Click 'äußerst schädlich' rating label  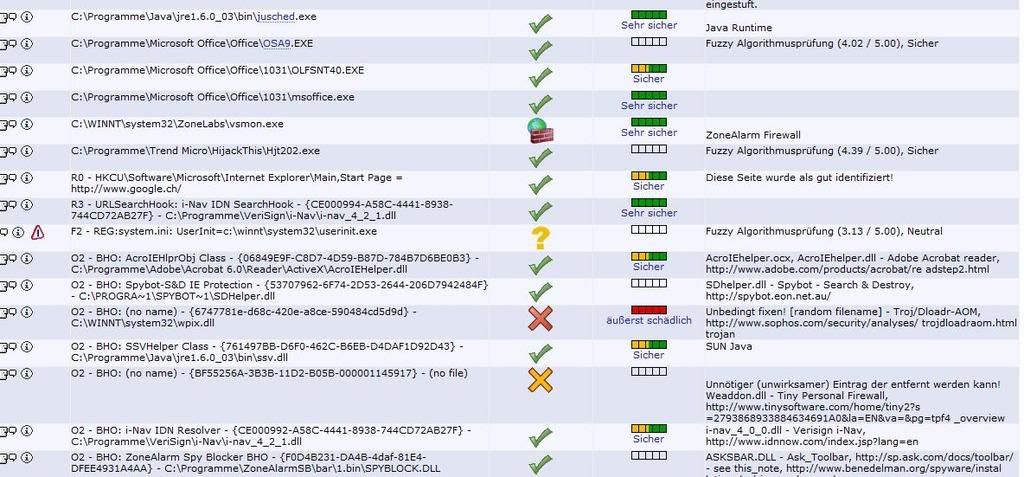point(648,320)
